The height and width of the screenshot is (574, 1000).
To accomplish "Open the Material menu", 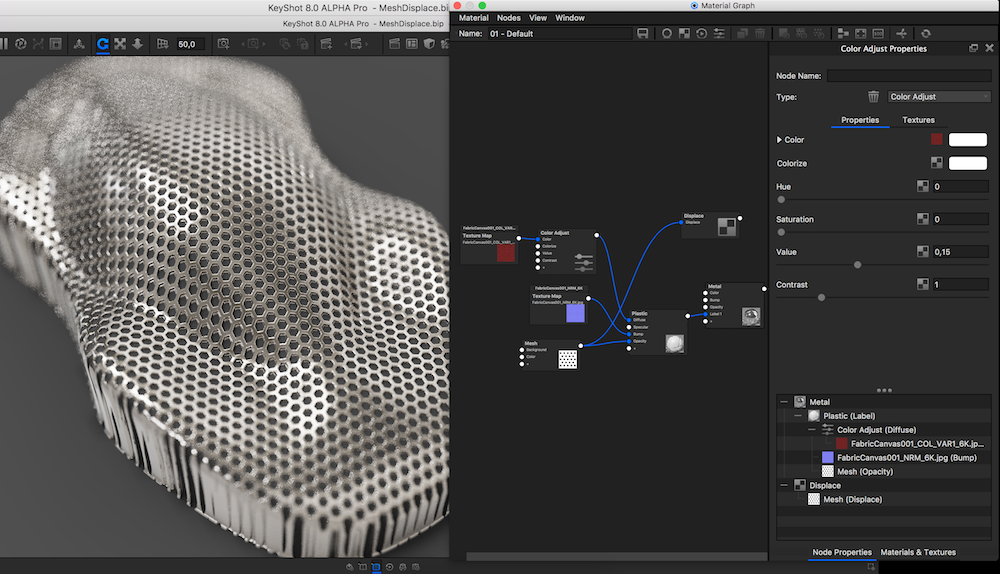I will 473,18.
